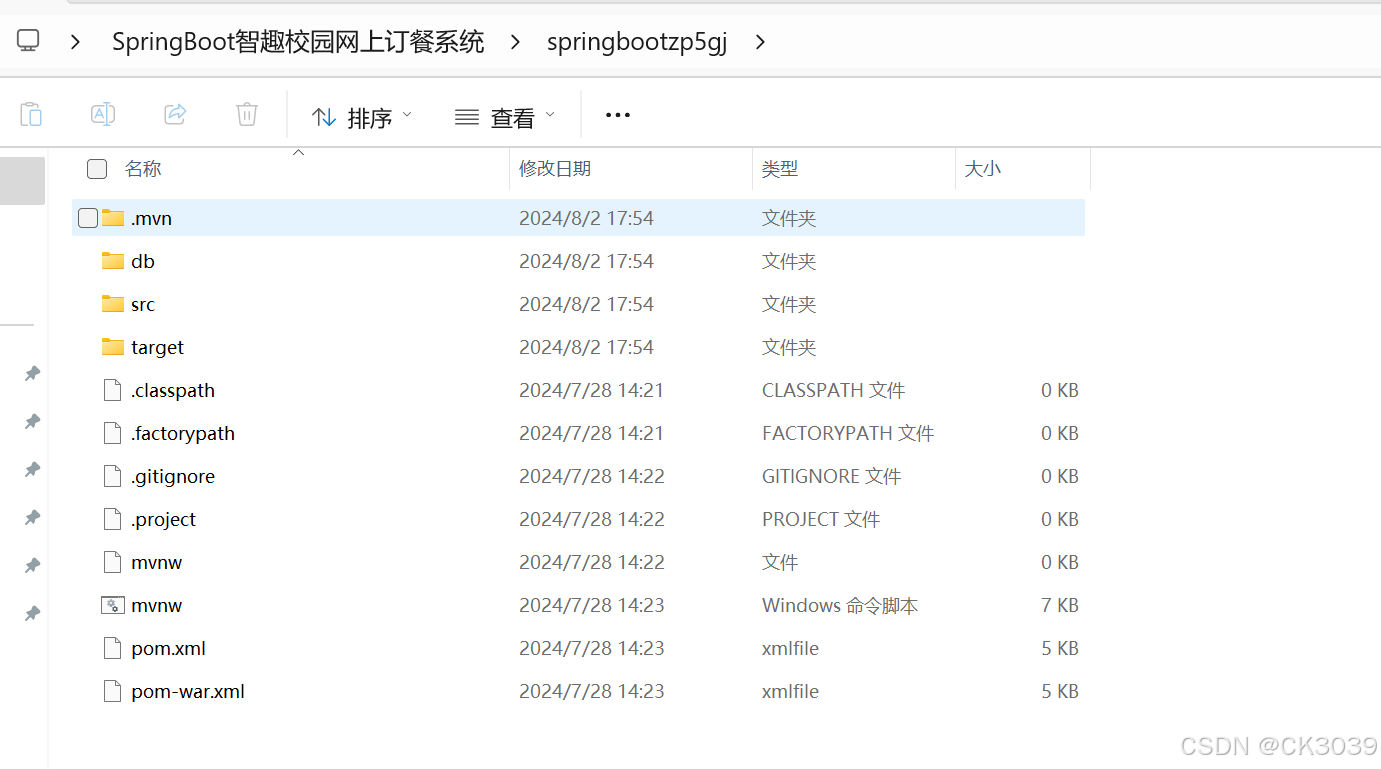Select the src folder icon
The width and height of the screenshot is (1381, 769).
[x=113, y=304]
